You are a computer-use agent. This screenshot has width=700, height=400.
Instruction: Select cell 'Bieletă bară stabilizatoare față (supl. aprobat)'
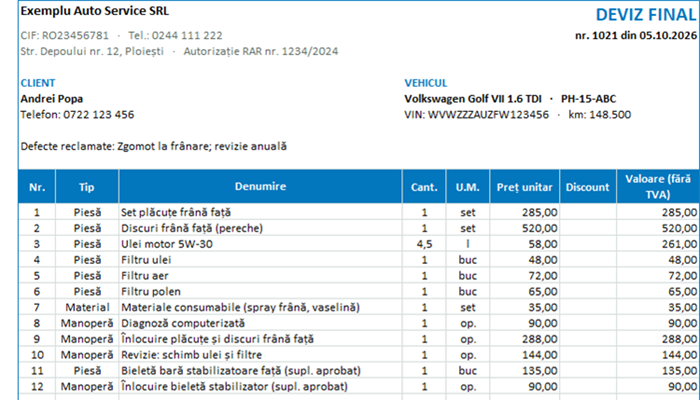click(260, 371)
